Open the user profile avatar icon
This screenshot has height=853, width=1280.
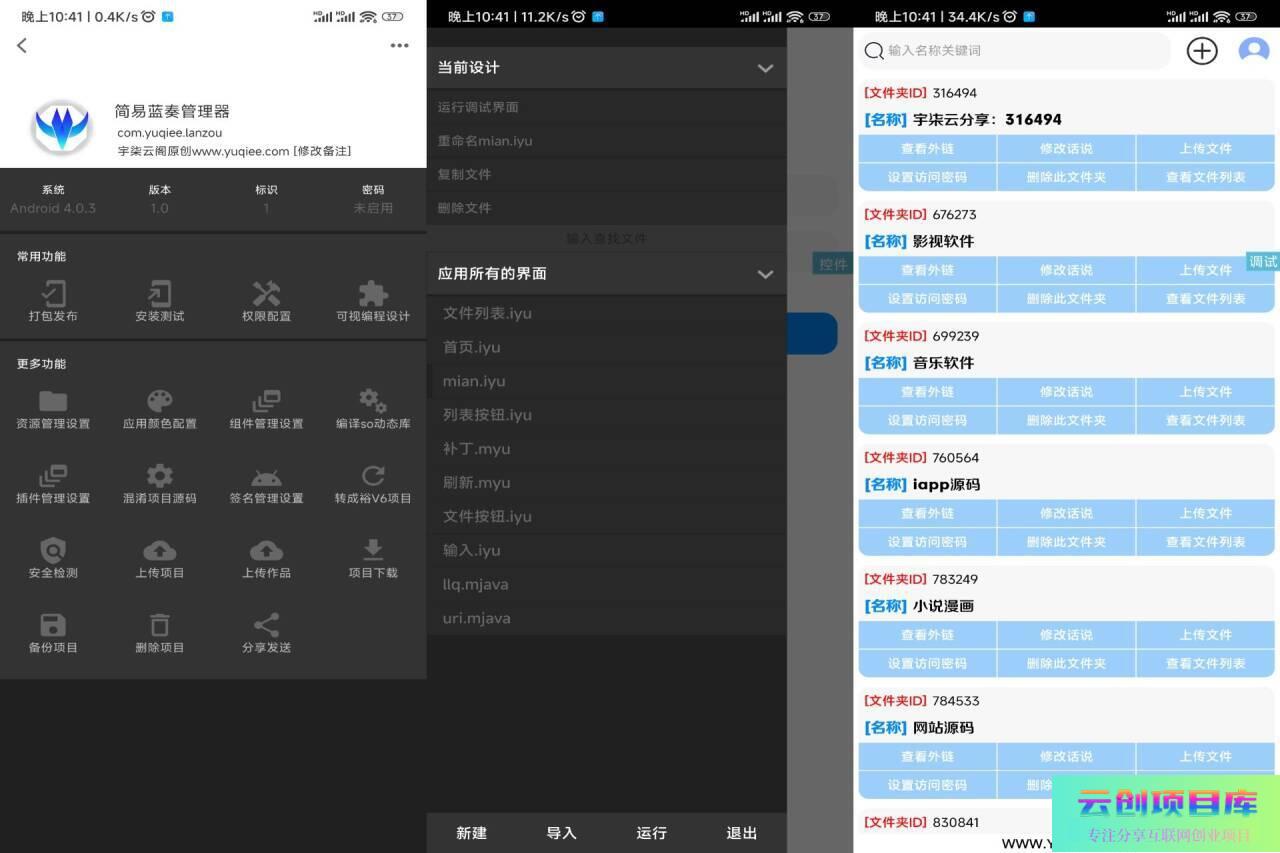(x=1253, y=50)
